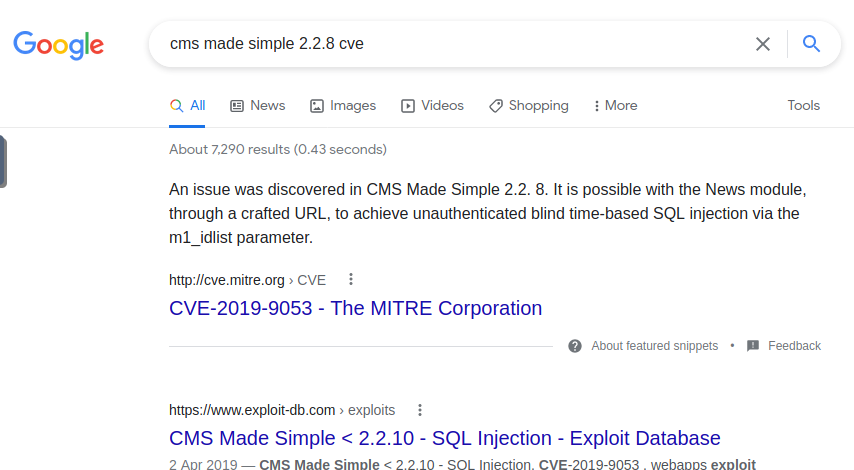854x470 pixels.
Task: Submit search with magnifying glass icon
Action: [x=811, y=44]
